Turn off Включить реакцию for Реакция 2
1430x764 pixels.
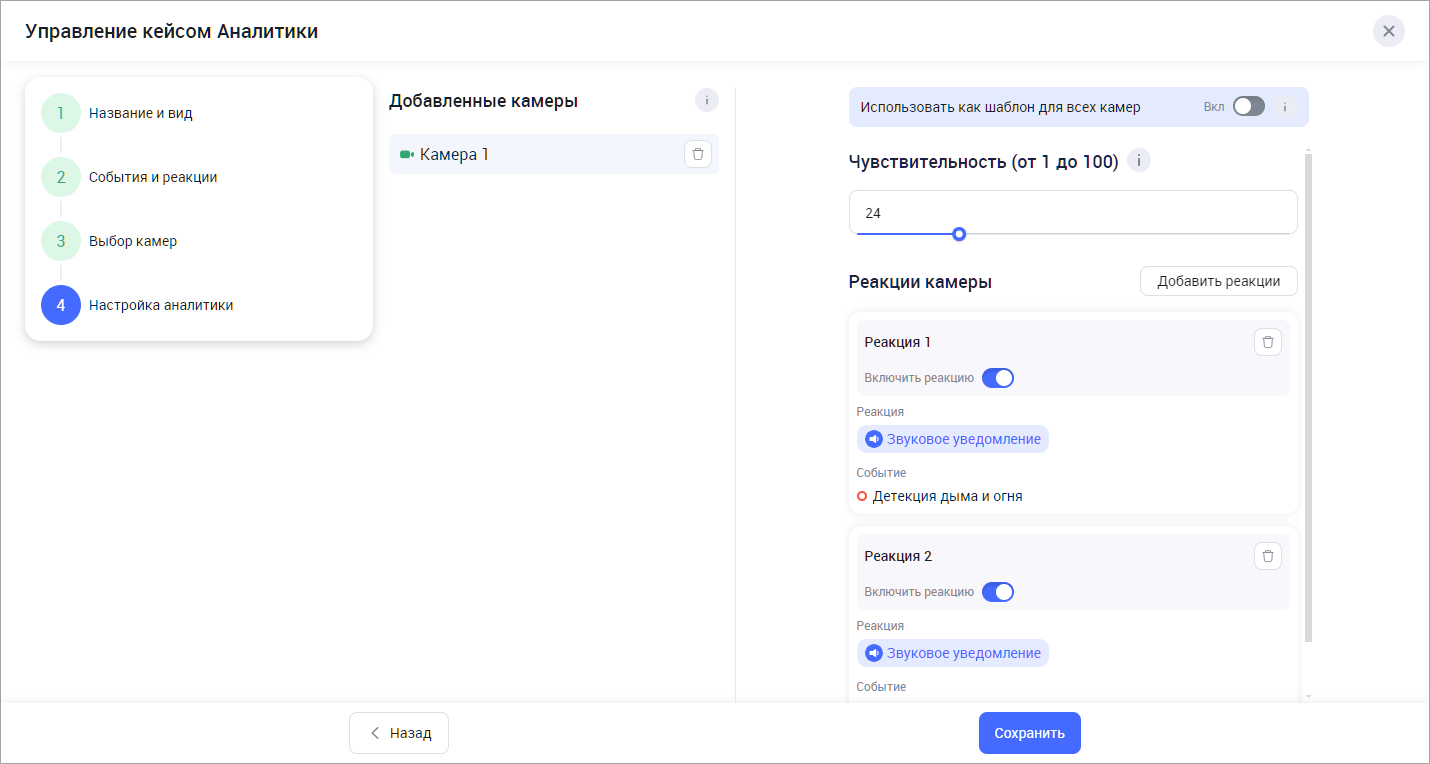pos(997,592)
